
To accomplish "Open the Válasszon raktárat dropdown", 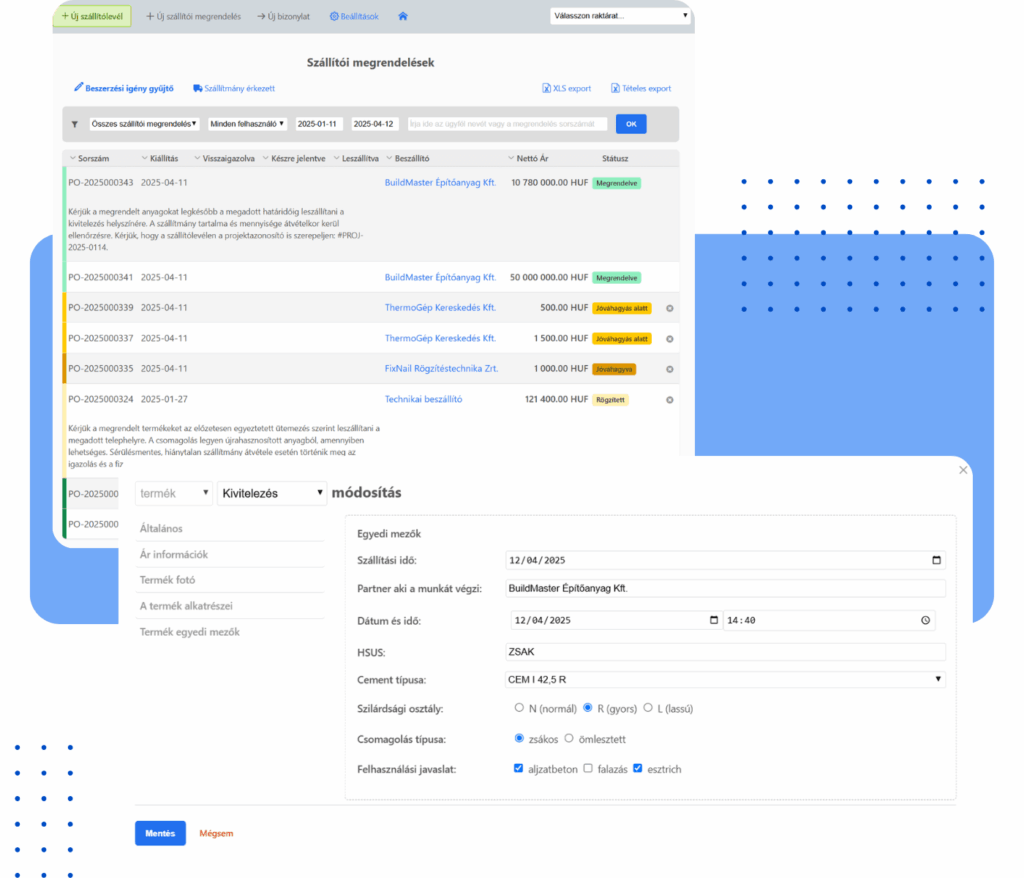I will point(620,16).
